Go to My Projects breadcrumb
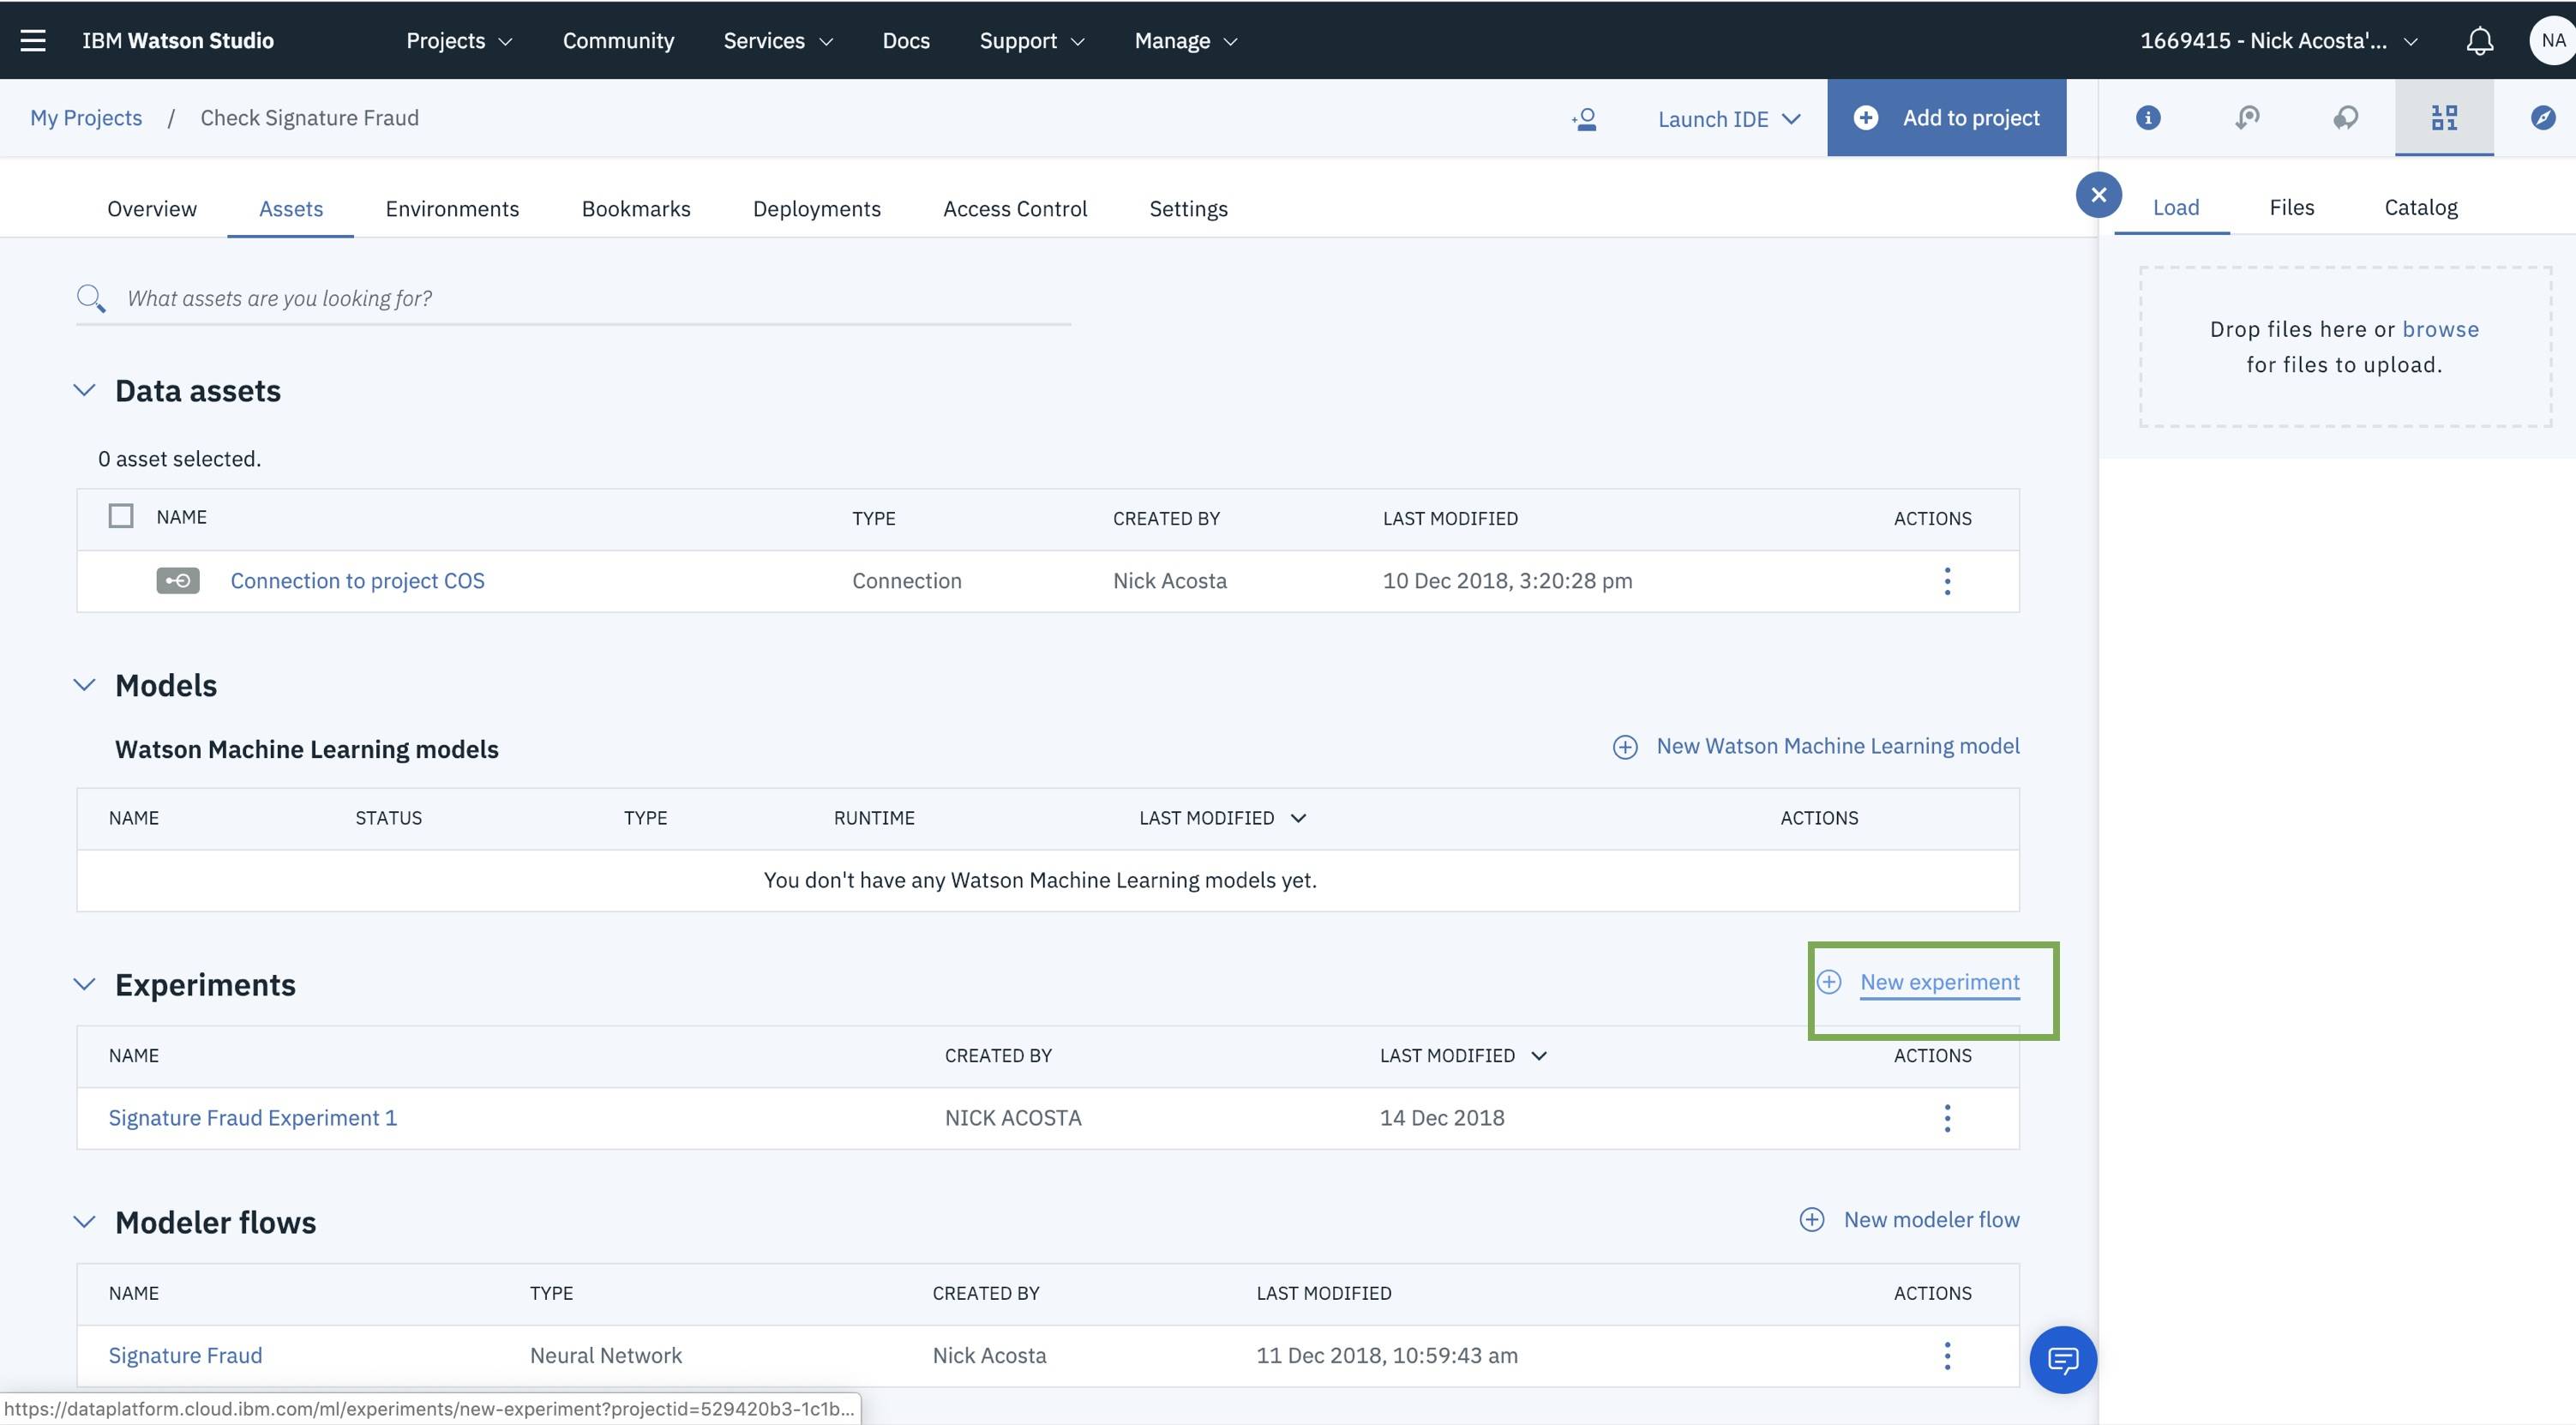The image size is (2576, 1425). click(86, 117)
